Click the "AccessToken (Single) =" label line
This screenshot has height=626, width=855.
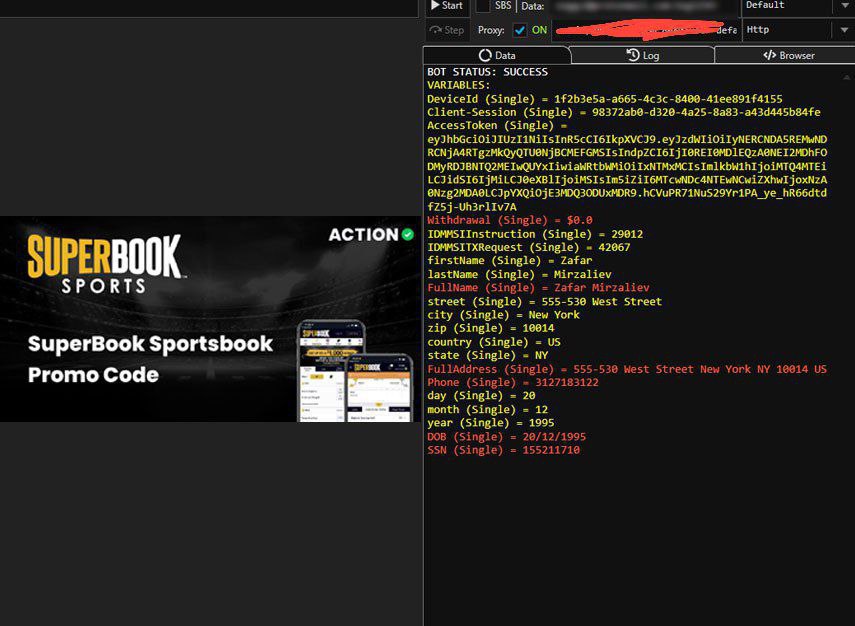pos(497,125)
